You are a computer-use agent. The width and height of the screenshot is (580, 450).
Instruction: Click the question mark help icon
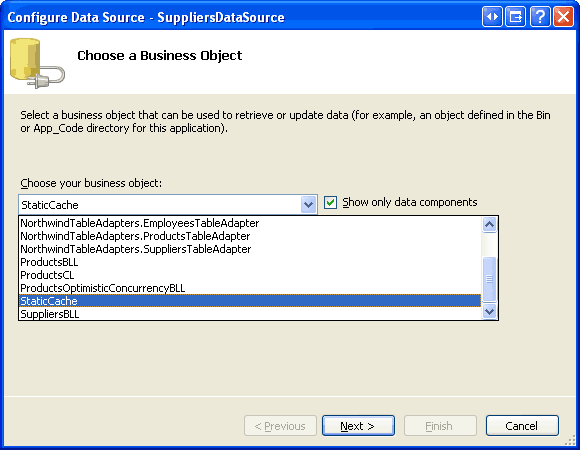(x=540, y=17)
